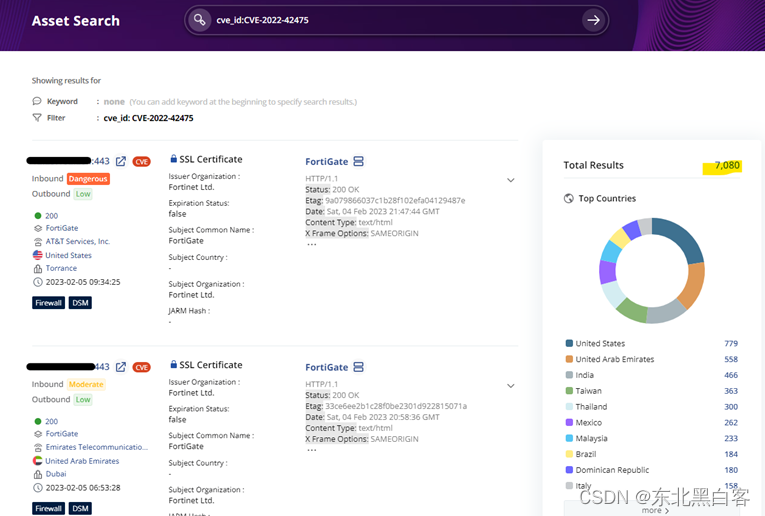Click the United States dark blue swatch
765x516 pixels.
click(569, 343)
